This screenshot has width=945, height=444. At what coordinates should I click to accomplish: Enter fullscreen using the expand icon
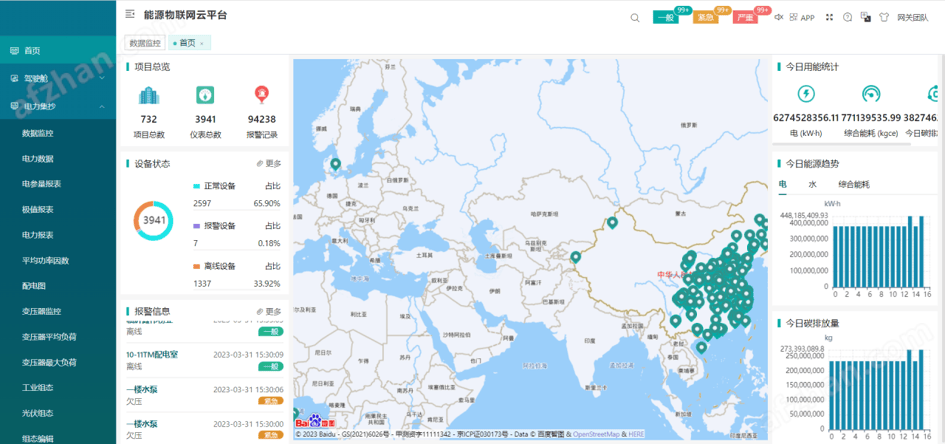point(829,17)
